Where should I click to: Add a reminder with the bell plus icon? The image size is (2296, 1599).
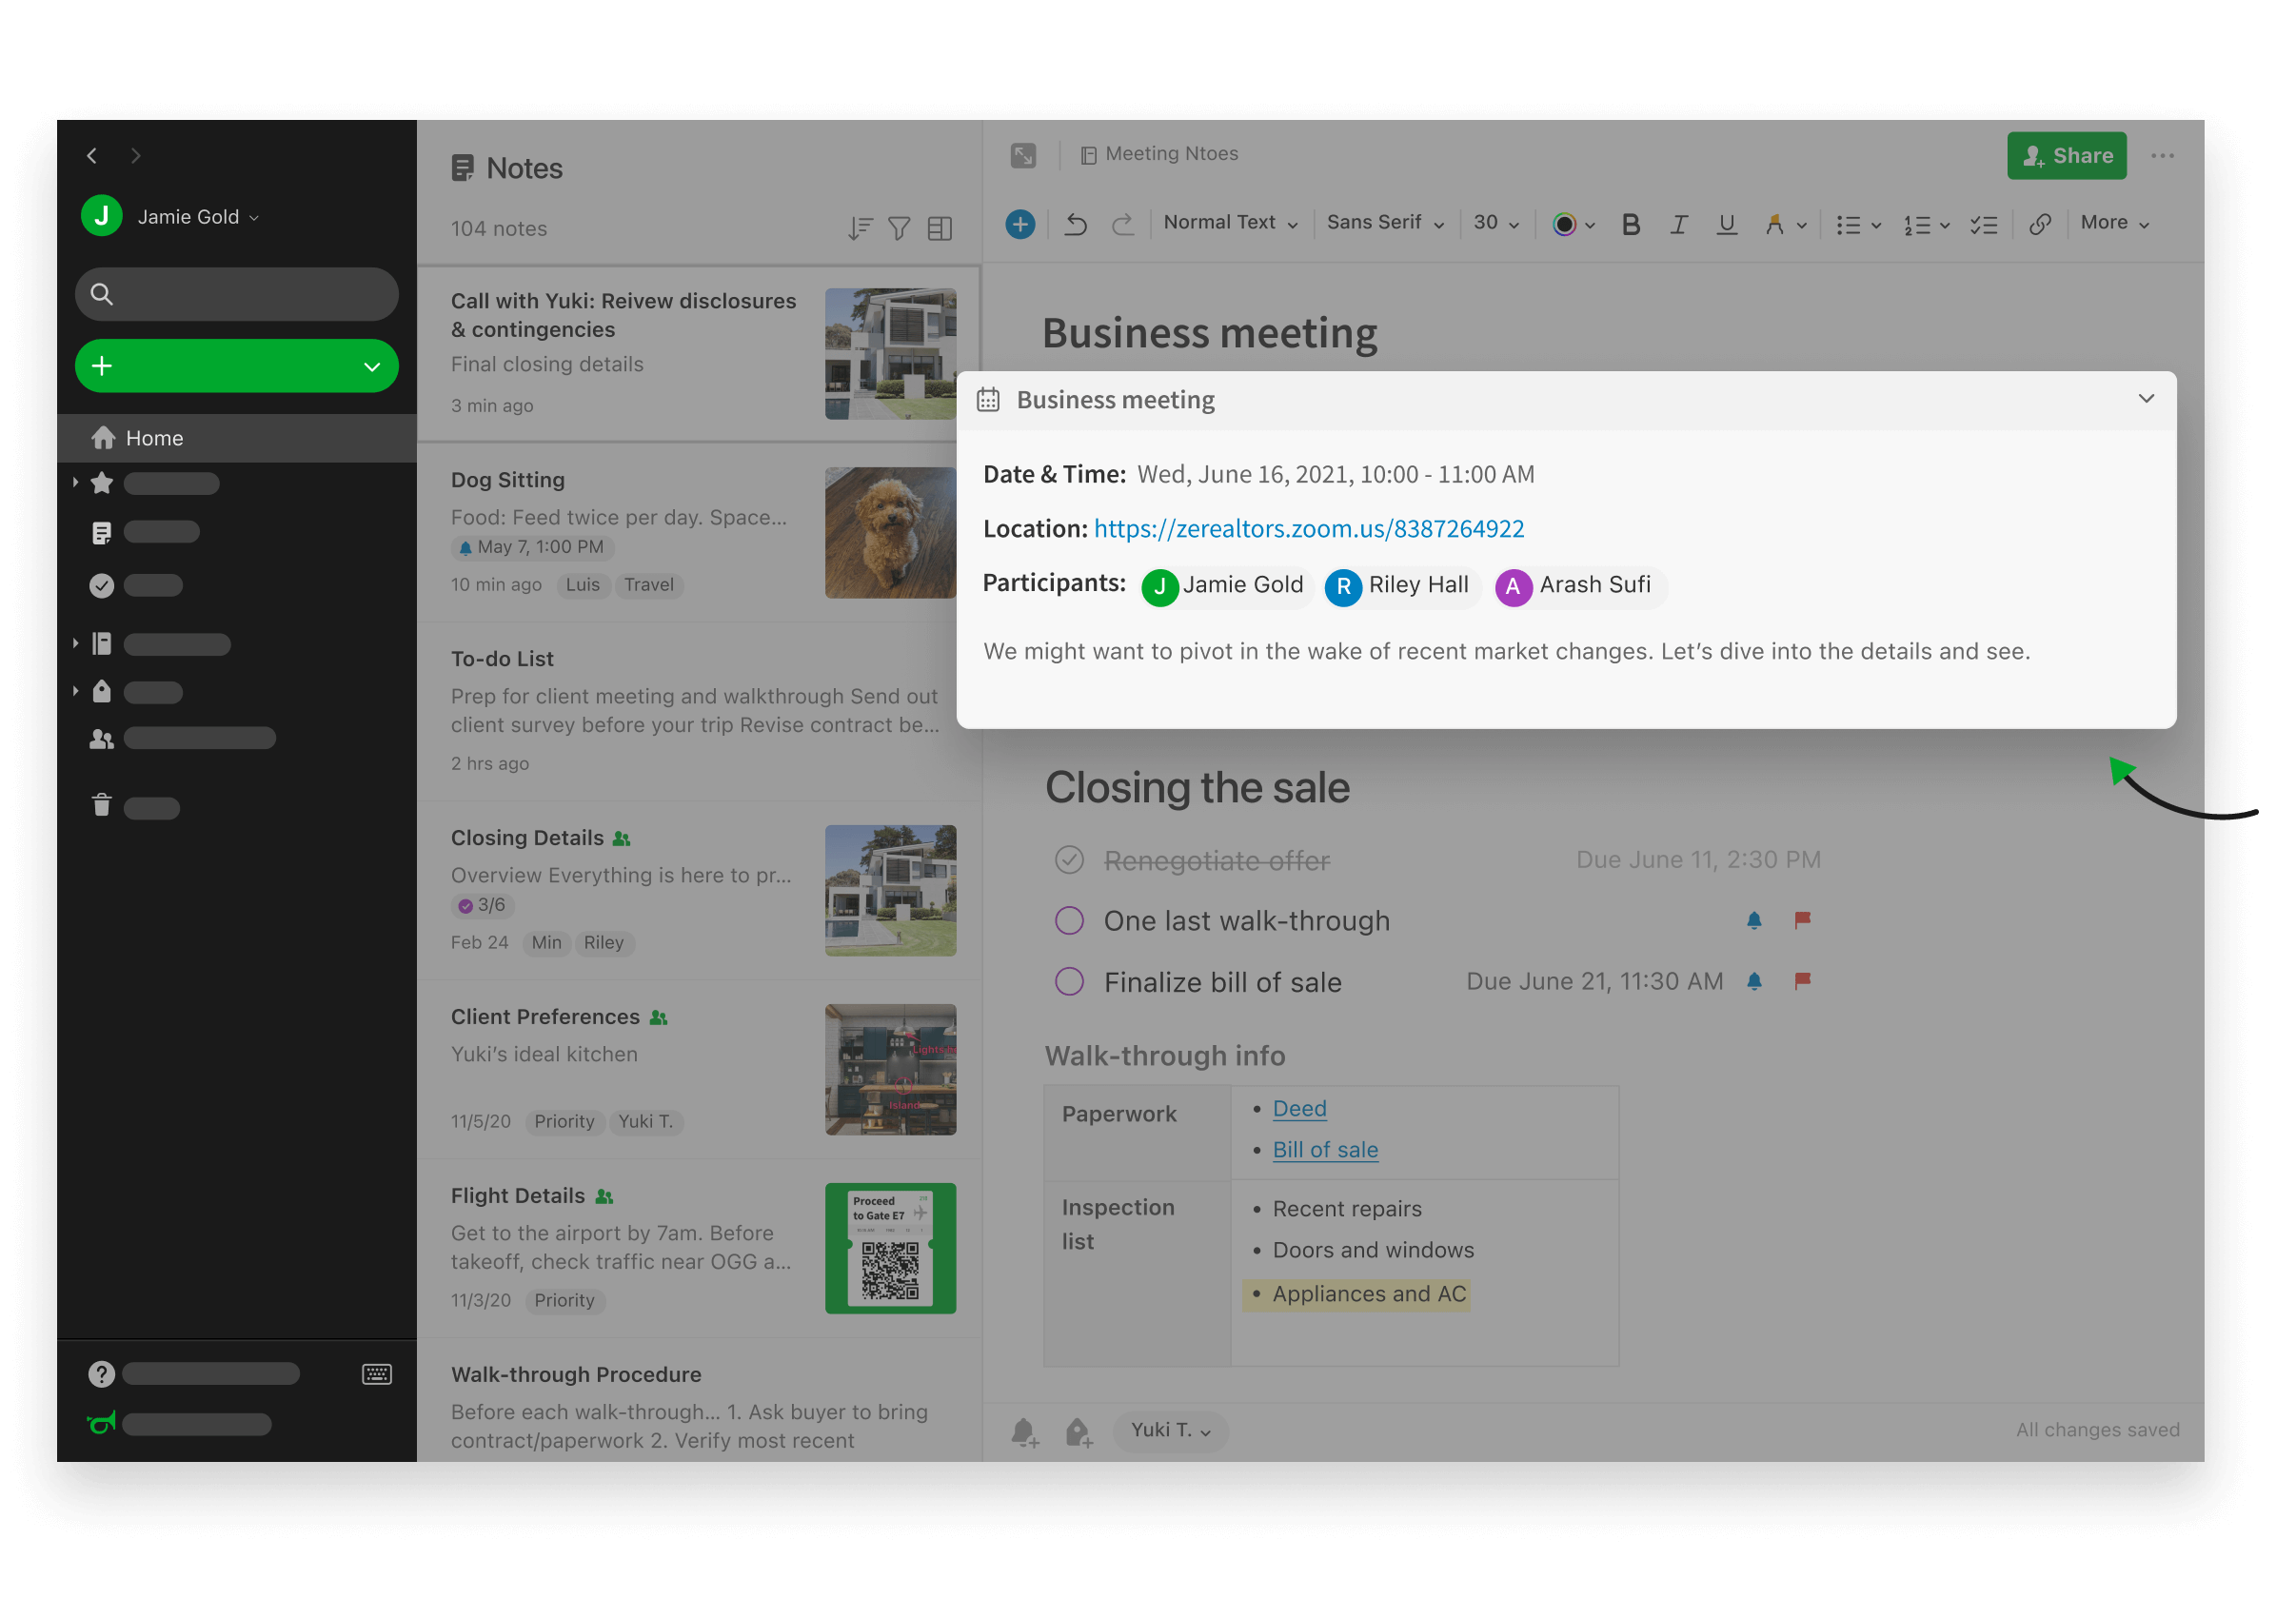(1024, 1431)
